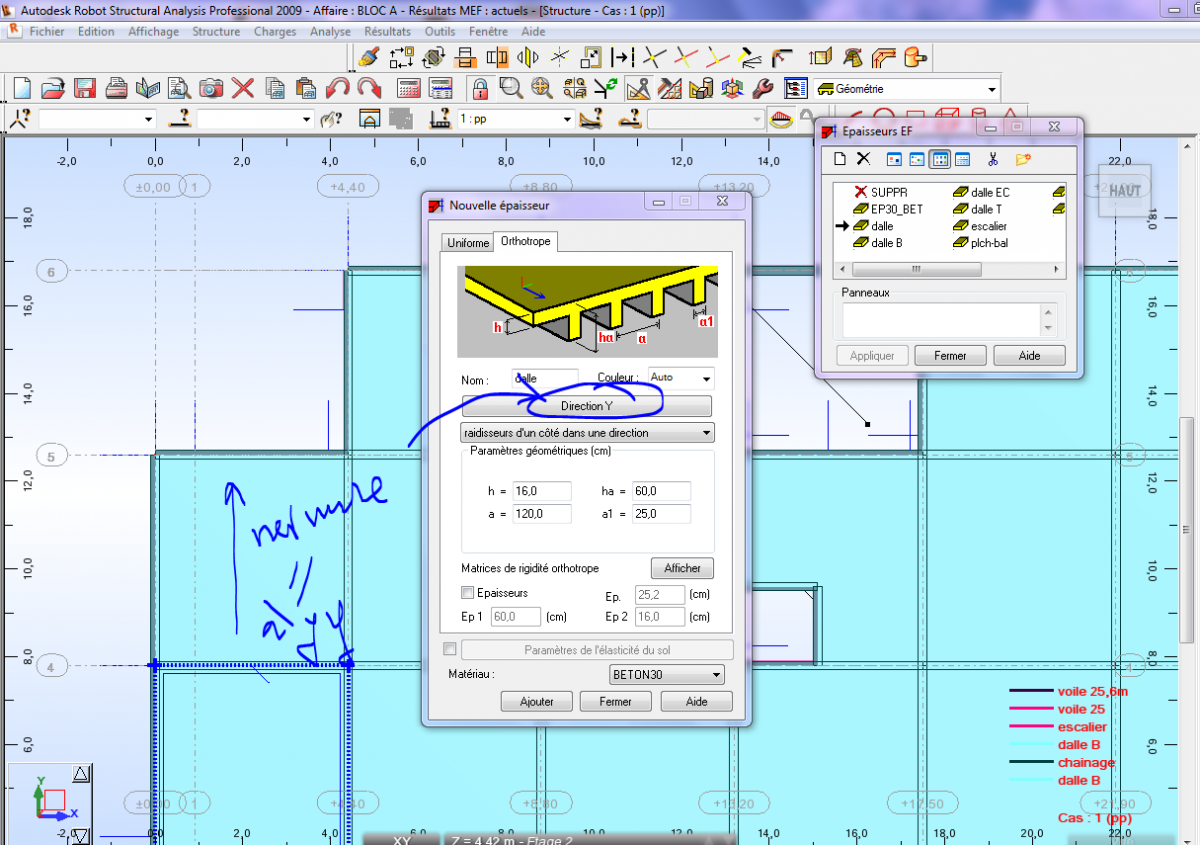Open the Charges menu

pyautogui.click(x=275, y=31)
